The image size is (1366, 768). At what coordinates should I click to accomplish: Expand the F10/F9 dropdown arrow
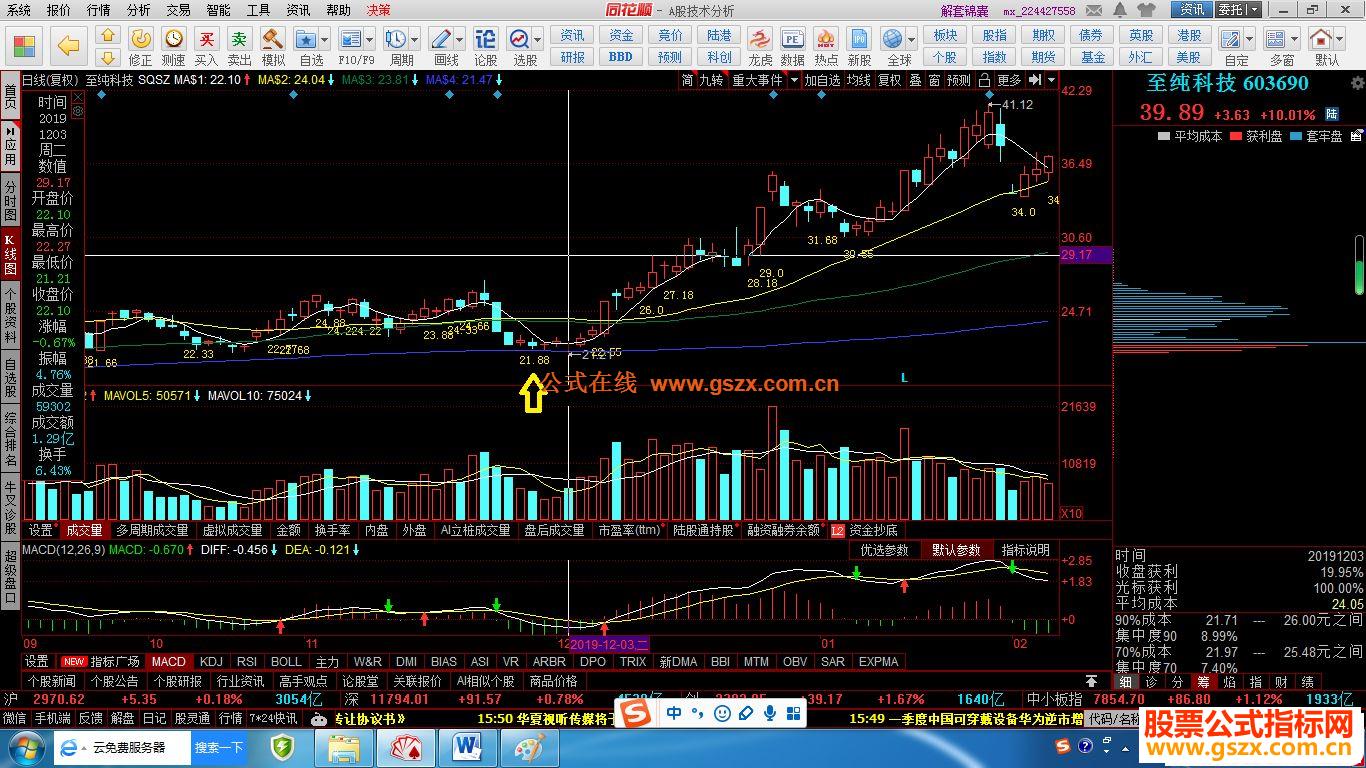[x=370, y=39]
